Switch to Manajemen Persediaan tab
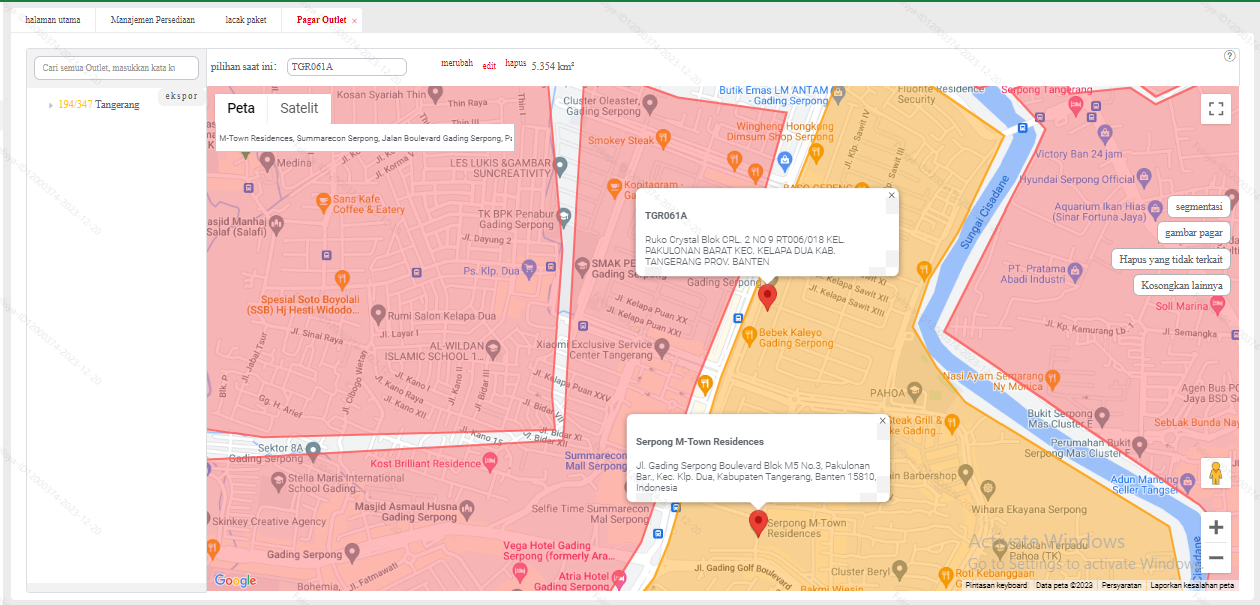Image resolution: width=1260 pixels, height=605 pixels. click(152, 19)
